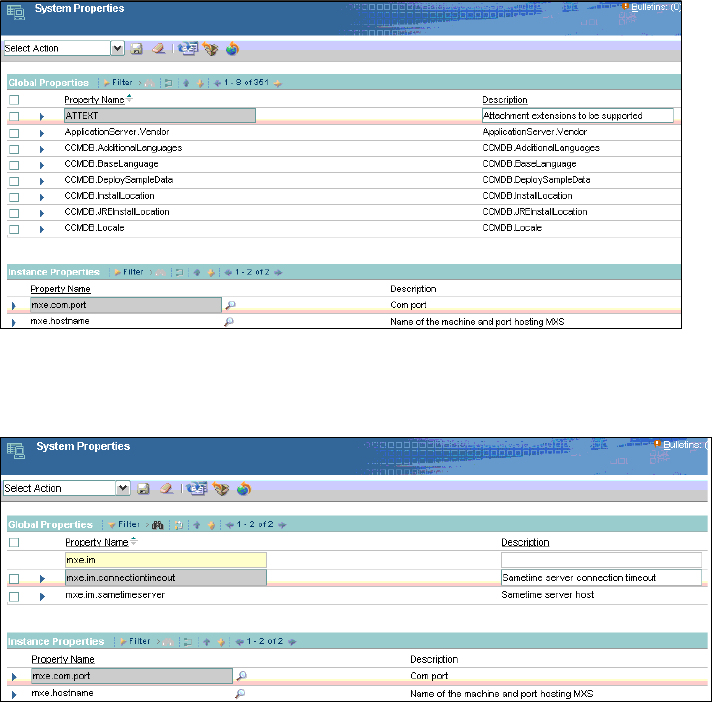712x702 pixels.
Task: Expand mxe.hostname instance row in filtered window
Action: pyautogui.click(x=14, y=695)
